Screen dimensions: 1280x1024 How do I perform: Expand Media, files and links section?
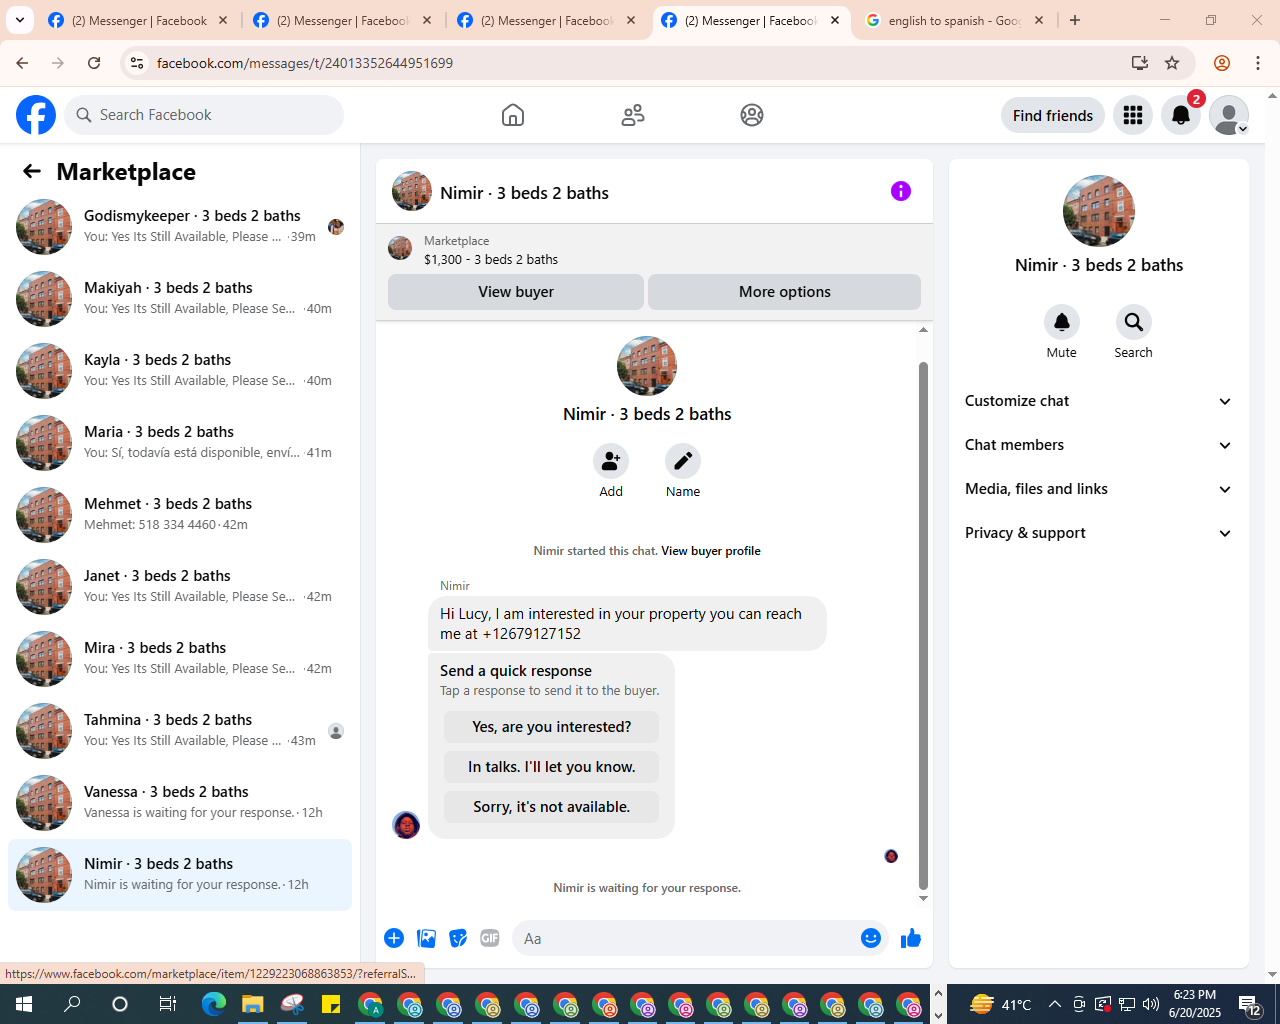[1099, 489]
